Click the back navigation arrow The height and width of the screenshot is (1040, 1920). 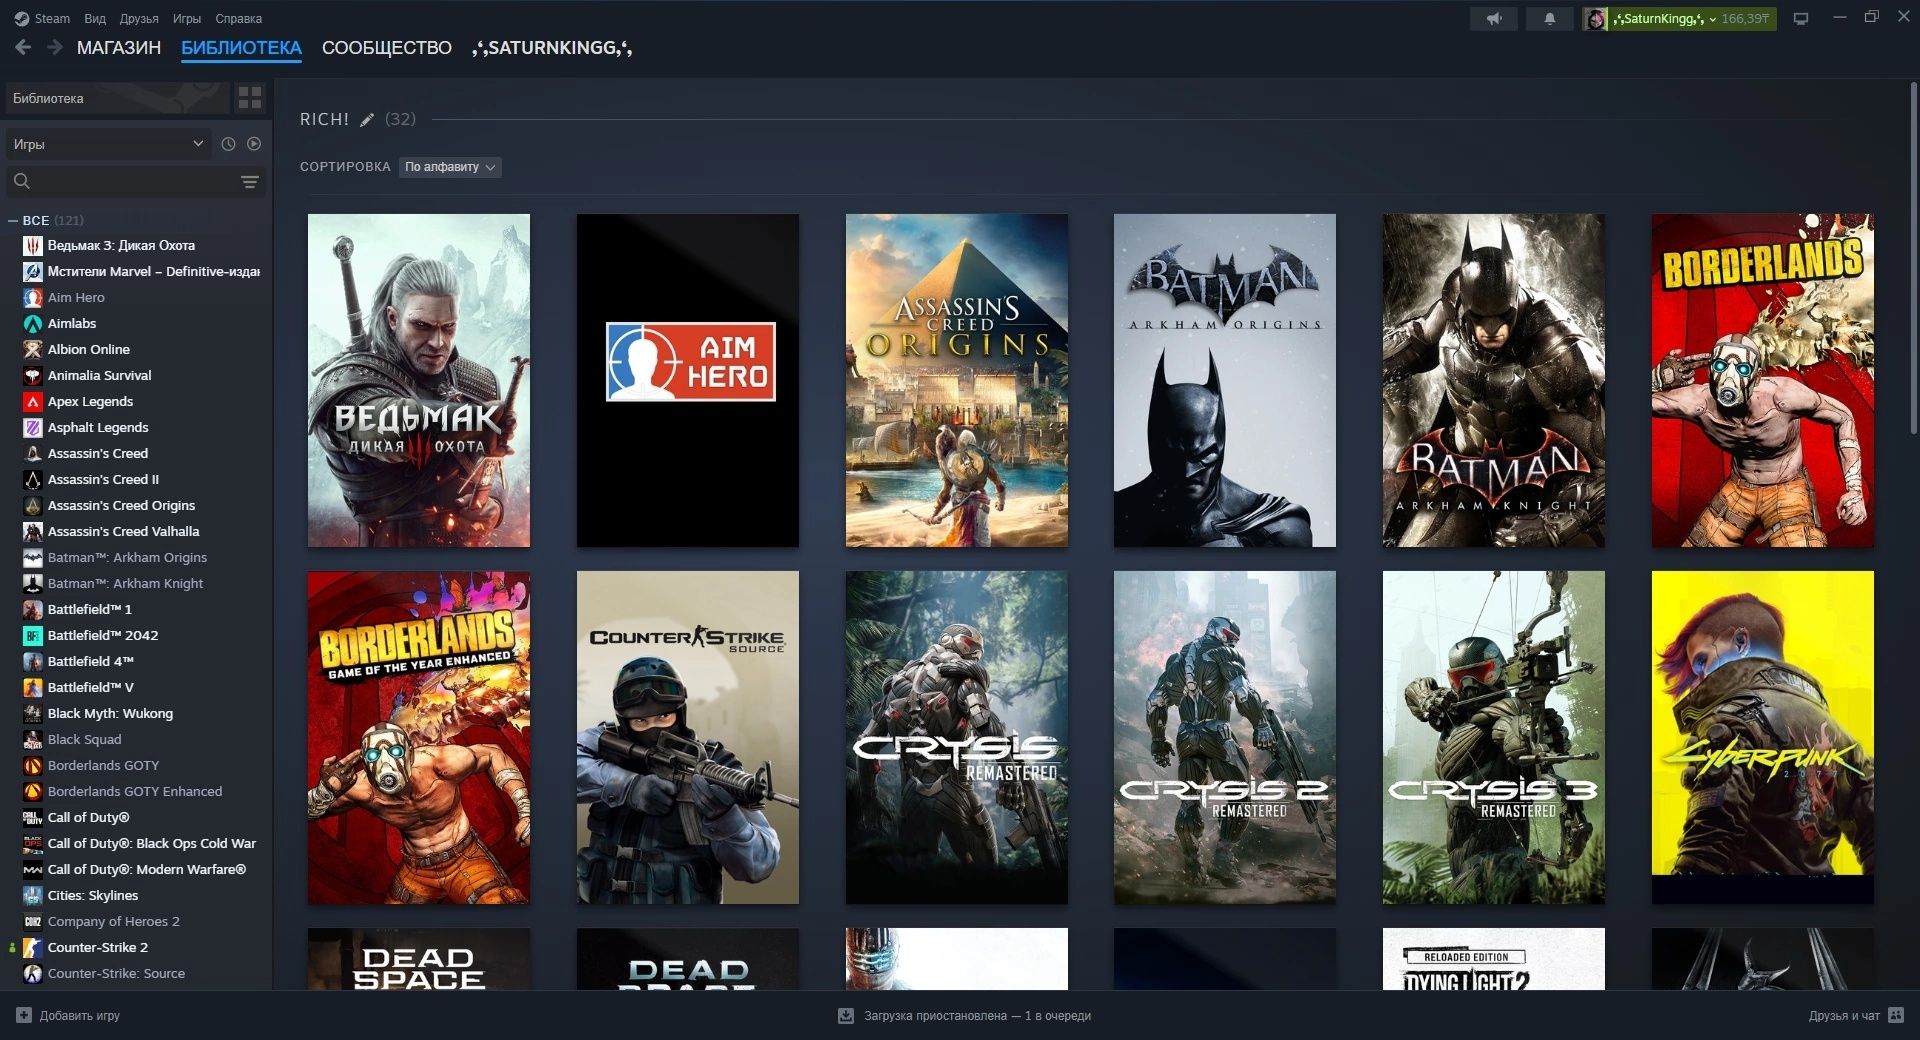pyautogui.click(x=23, y=47)
